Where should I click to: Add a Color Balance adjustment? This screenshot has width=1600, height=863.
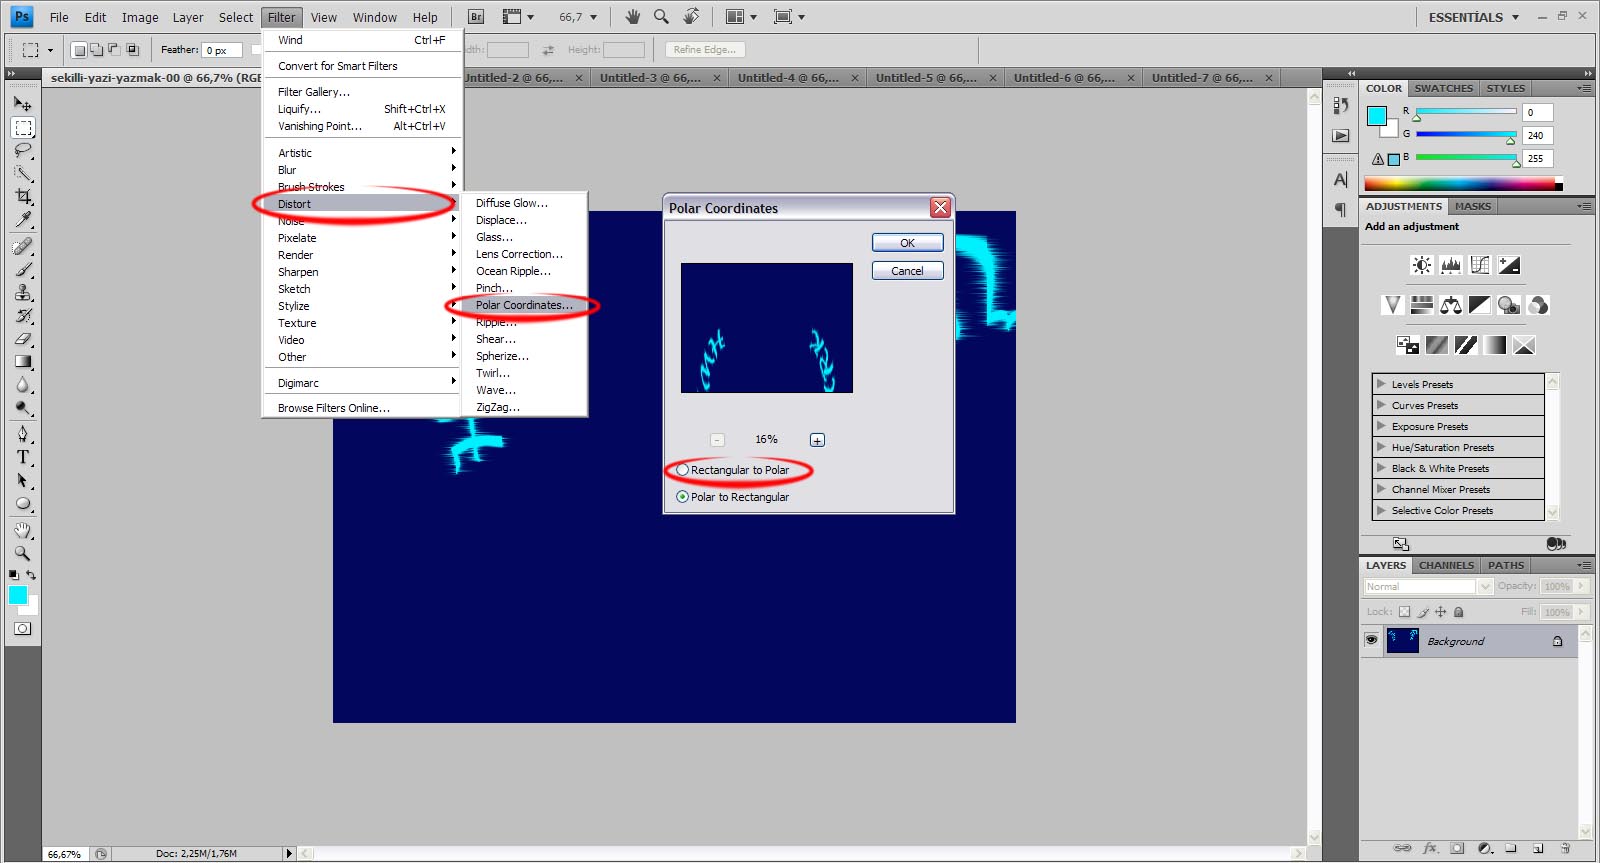(x=1451, y=305)
